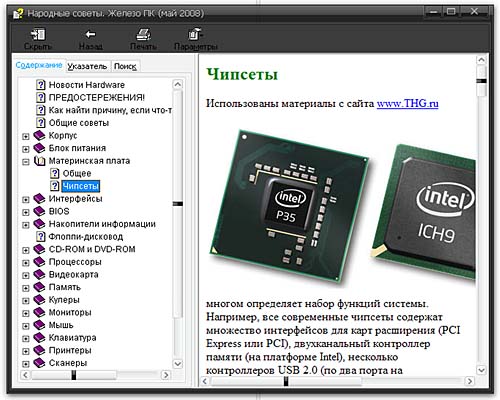Click the book icon beside Клавиатура

point(39,338)
